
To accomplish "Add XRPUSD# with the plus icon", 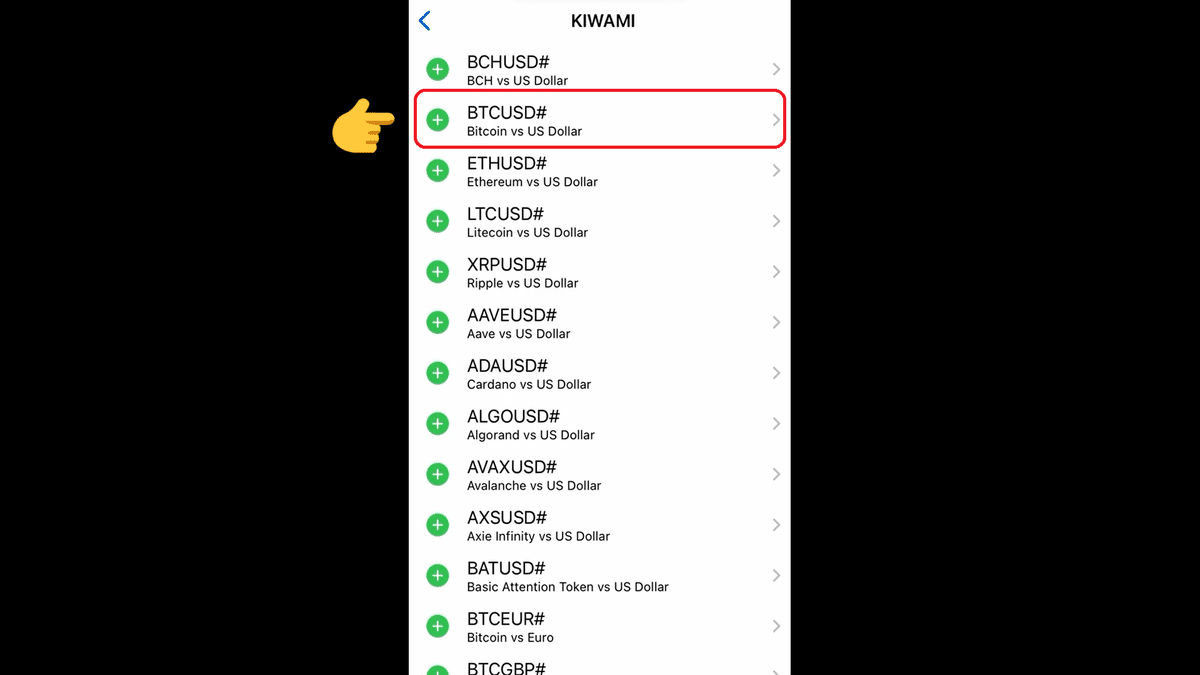I will coord(437,271).
